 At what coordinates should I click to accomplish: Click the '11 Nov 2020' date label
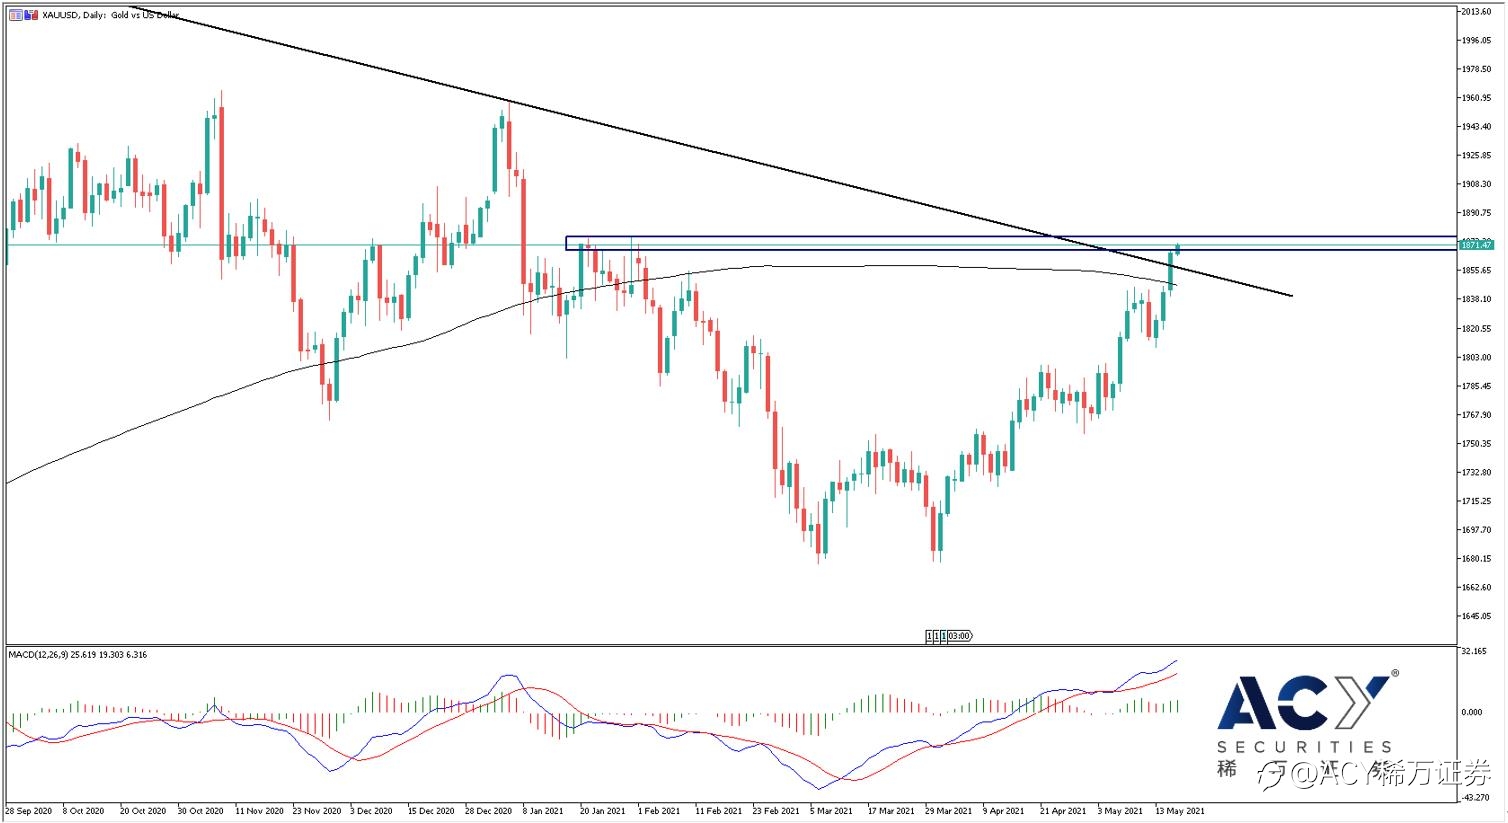[258, 811]
